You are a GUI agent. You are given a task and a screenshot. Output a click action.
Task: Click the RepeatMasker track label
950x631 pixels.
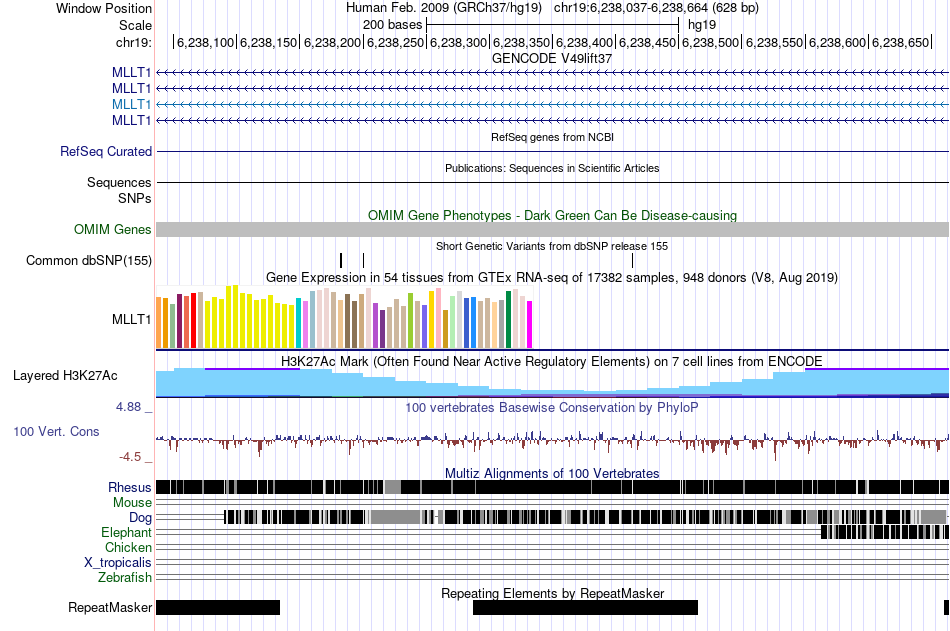pyautogui.click(x=110, y=607)
